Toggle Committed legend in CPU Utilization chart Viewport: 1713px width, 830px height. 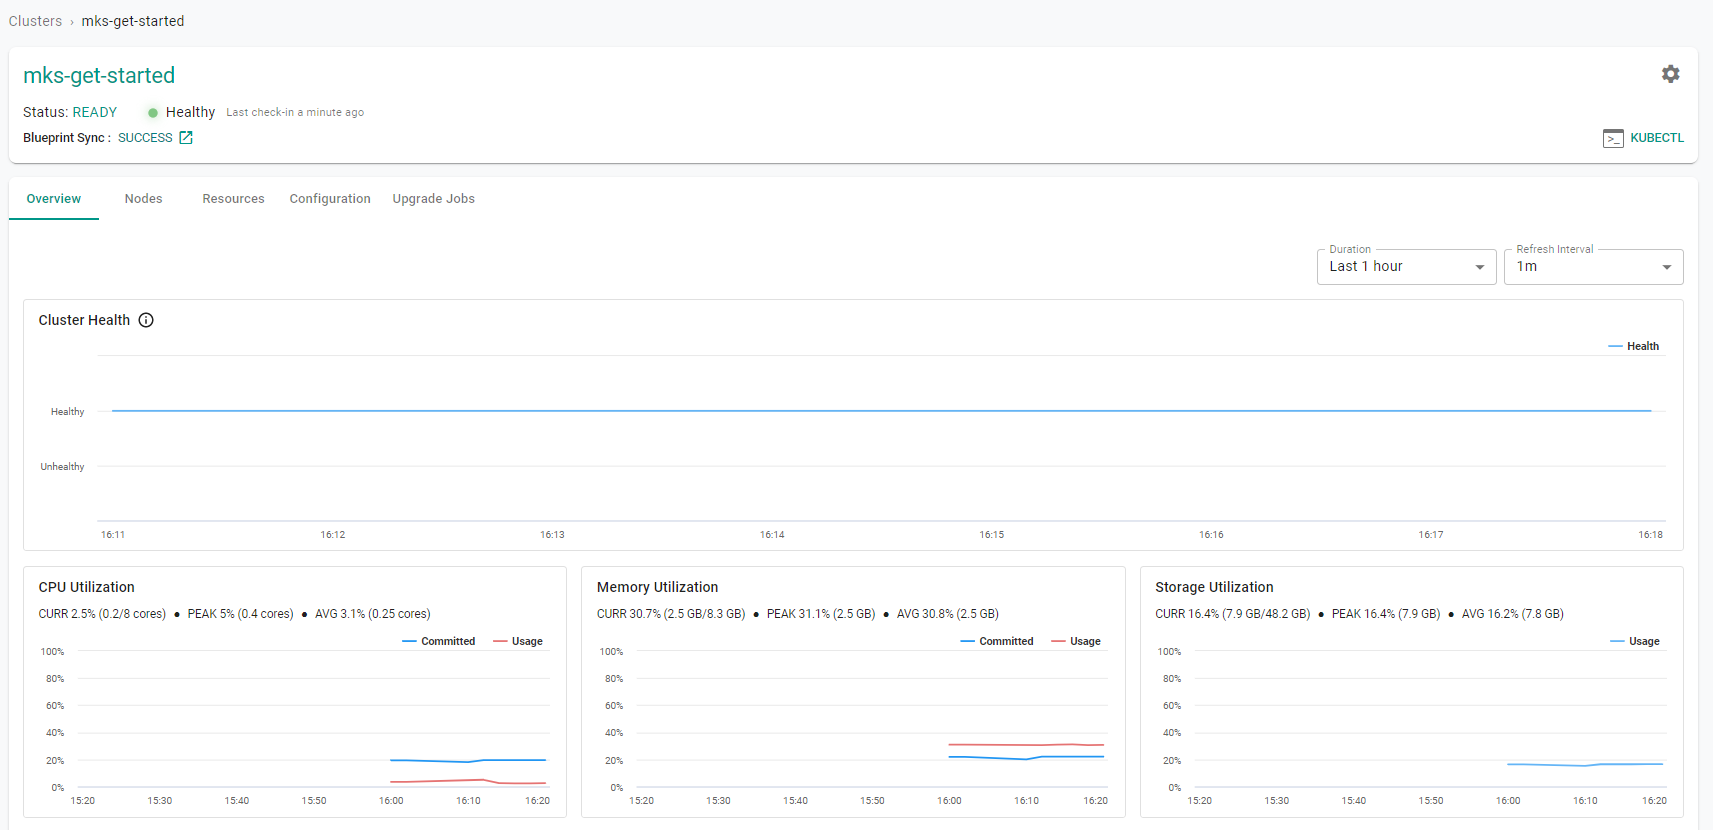[438, 641]
